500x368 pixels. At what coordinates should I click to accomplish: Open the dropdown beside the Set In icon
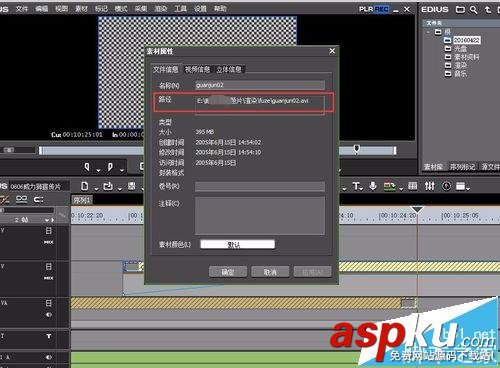[x=98, y=170]
